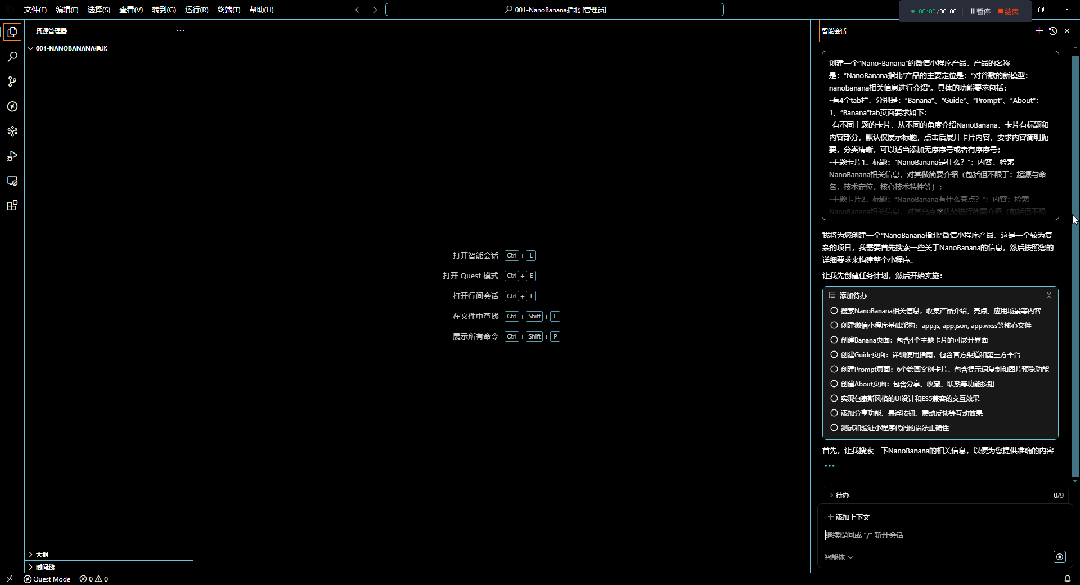
Task: Open the agent mode dropdown in chat input
Action: tap(840, 557)
